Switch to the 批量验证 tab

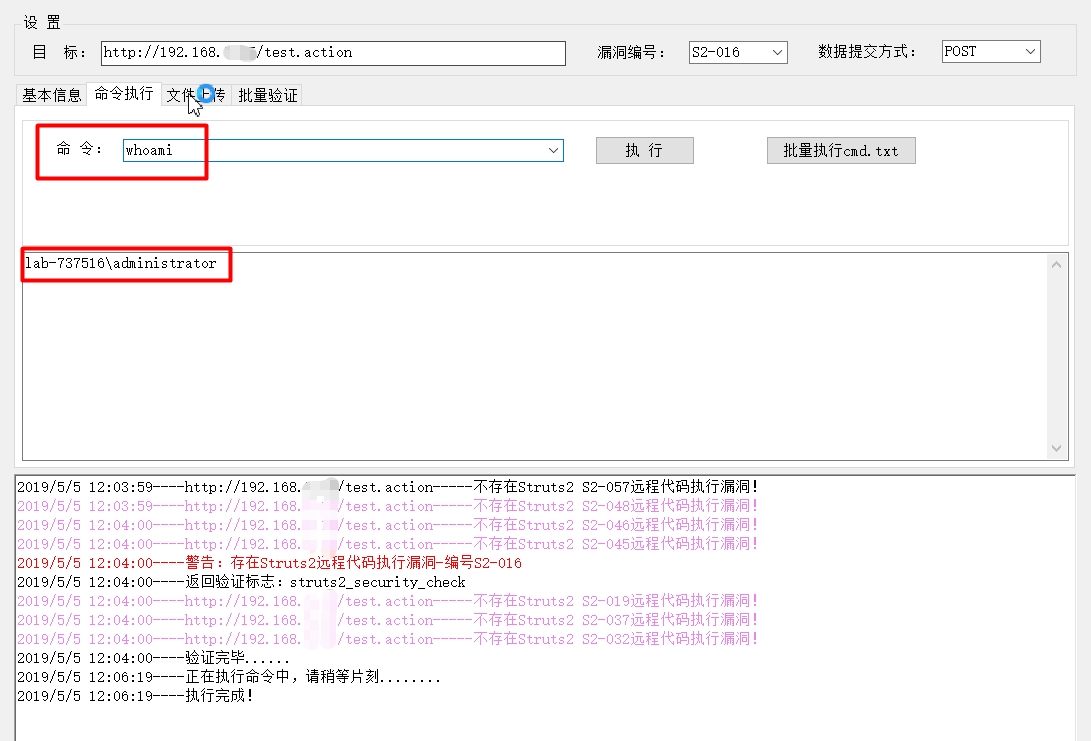pos(266,94)
